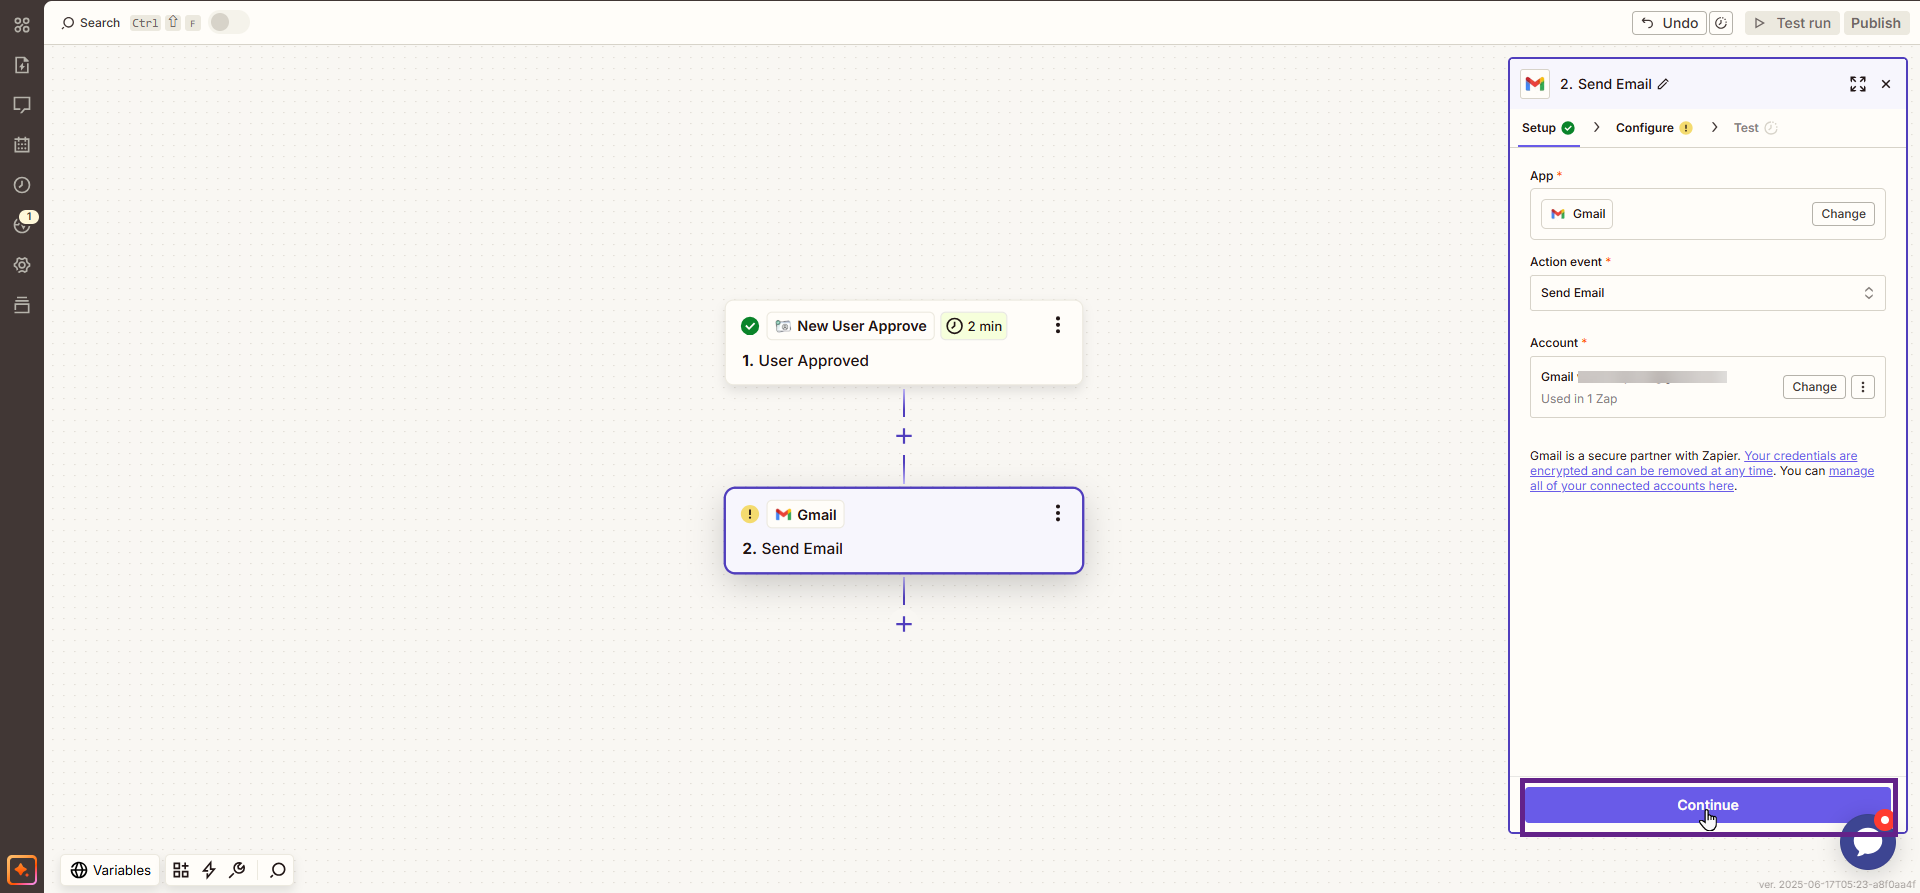Open the lightning bolt tool in bottom toolbar
This screenshot has height=893, width=1920.
coord(209,870)
